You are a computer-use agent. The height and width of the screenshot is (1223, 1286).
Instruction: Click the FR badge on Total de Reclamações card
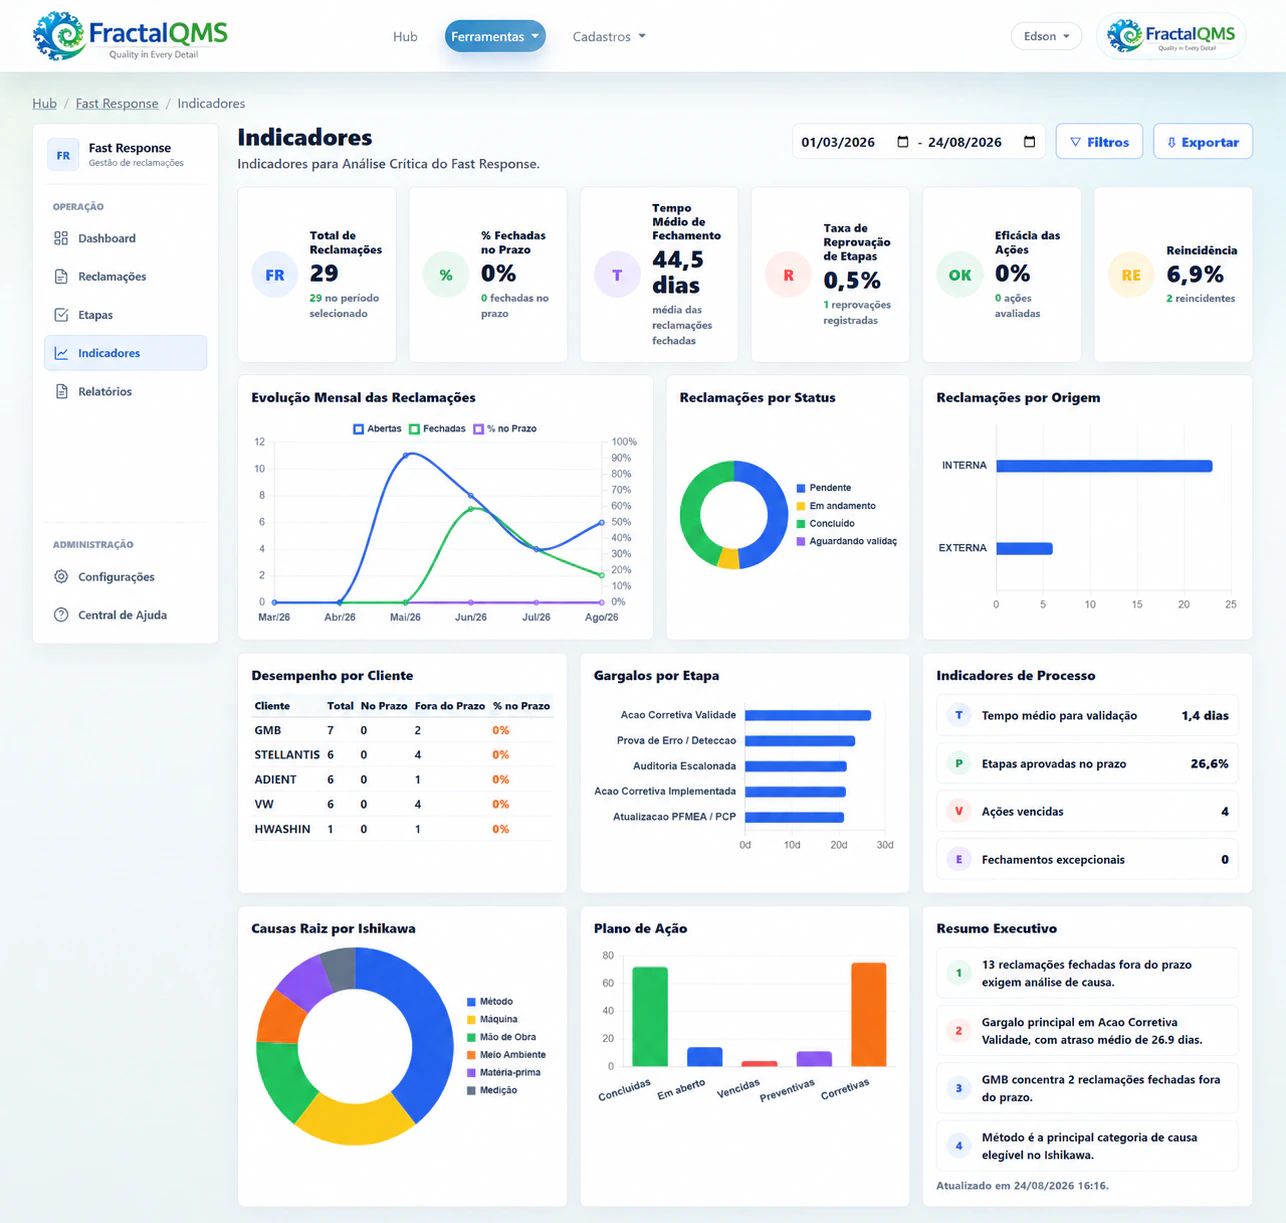pyautogui.click(x=274, y=275)
